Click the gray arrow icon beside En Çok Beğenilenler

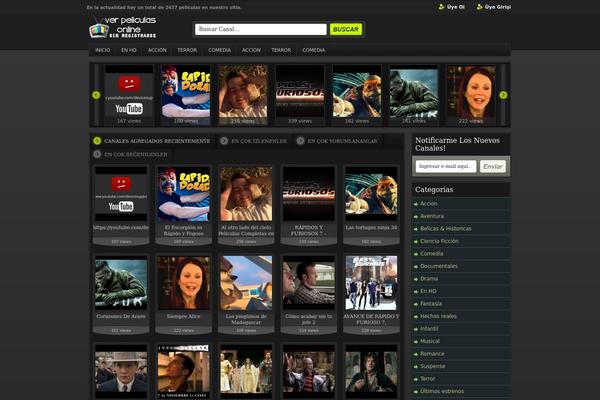(97, 154)
